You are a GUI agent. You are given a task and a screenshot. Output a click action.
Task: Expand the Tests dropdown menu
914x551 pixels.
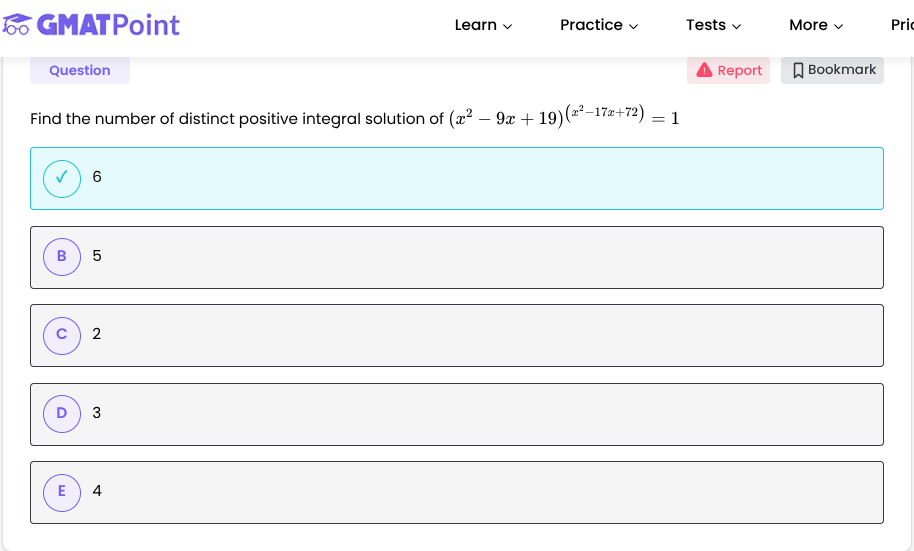[713, 25]
